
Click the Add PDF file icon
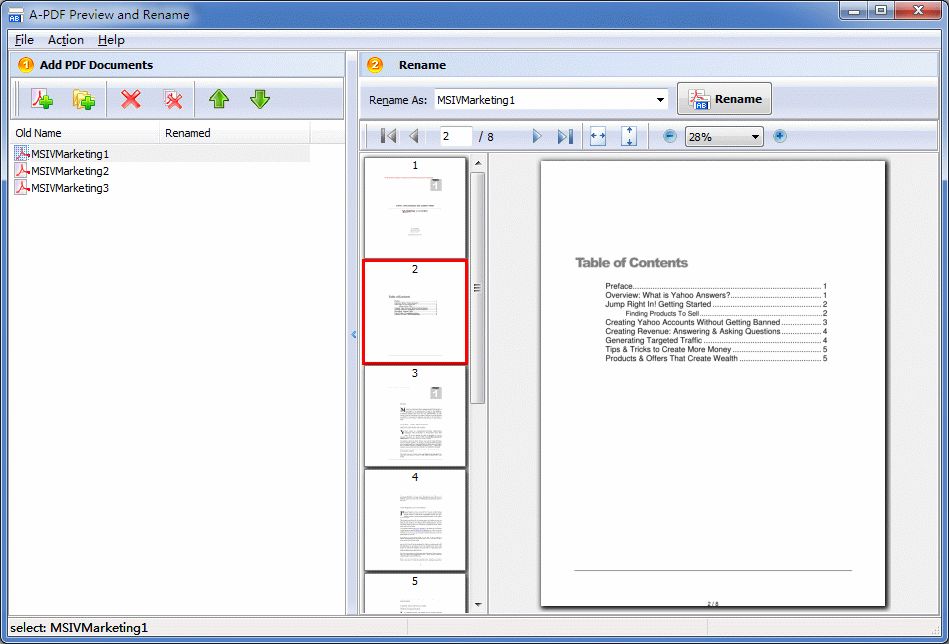click(x=42, y=99)
